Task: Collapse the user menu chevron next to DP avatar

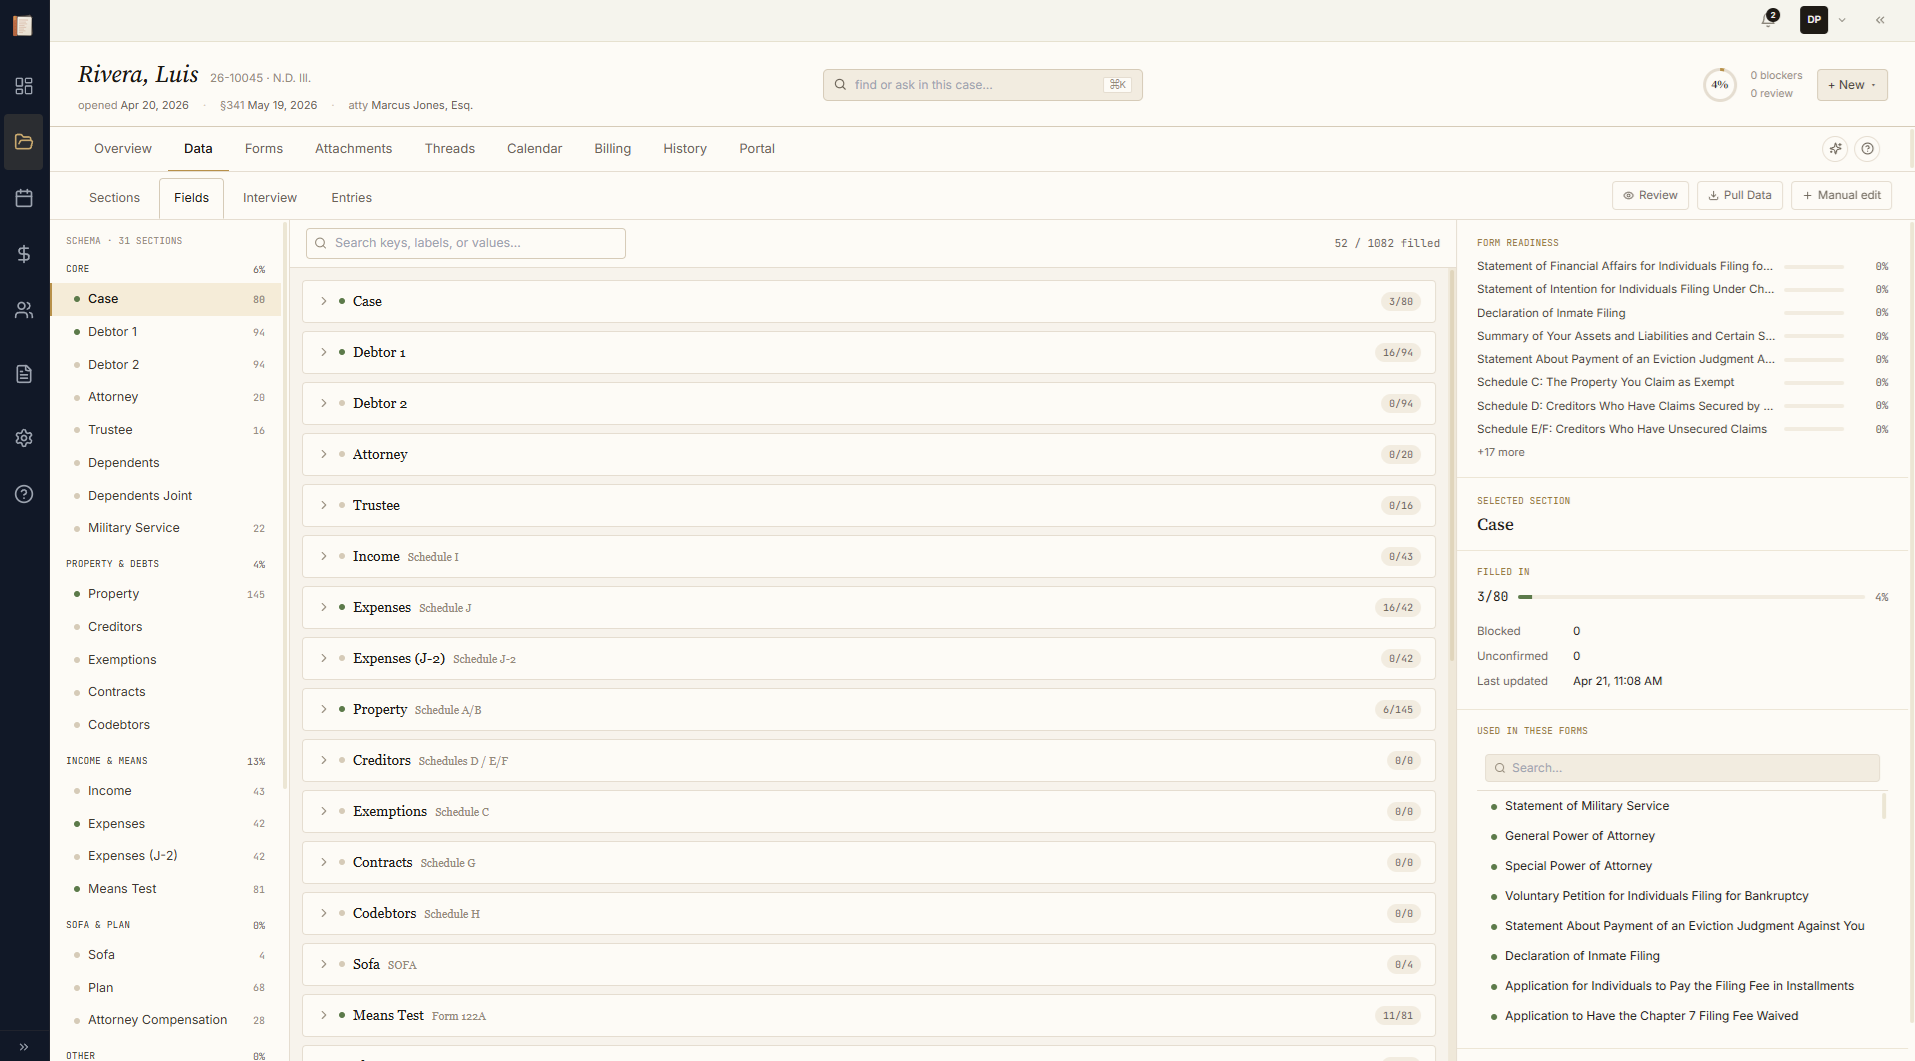Action: tap(1843, 19)
